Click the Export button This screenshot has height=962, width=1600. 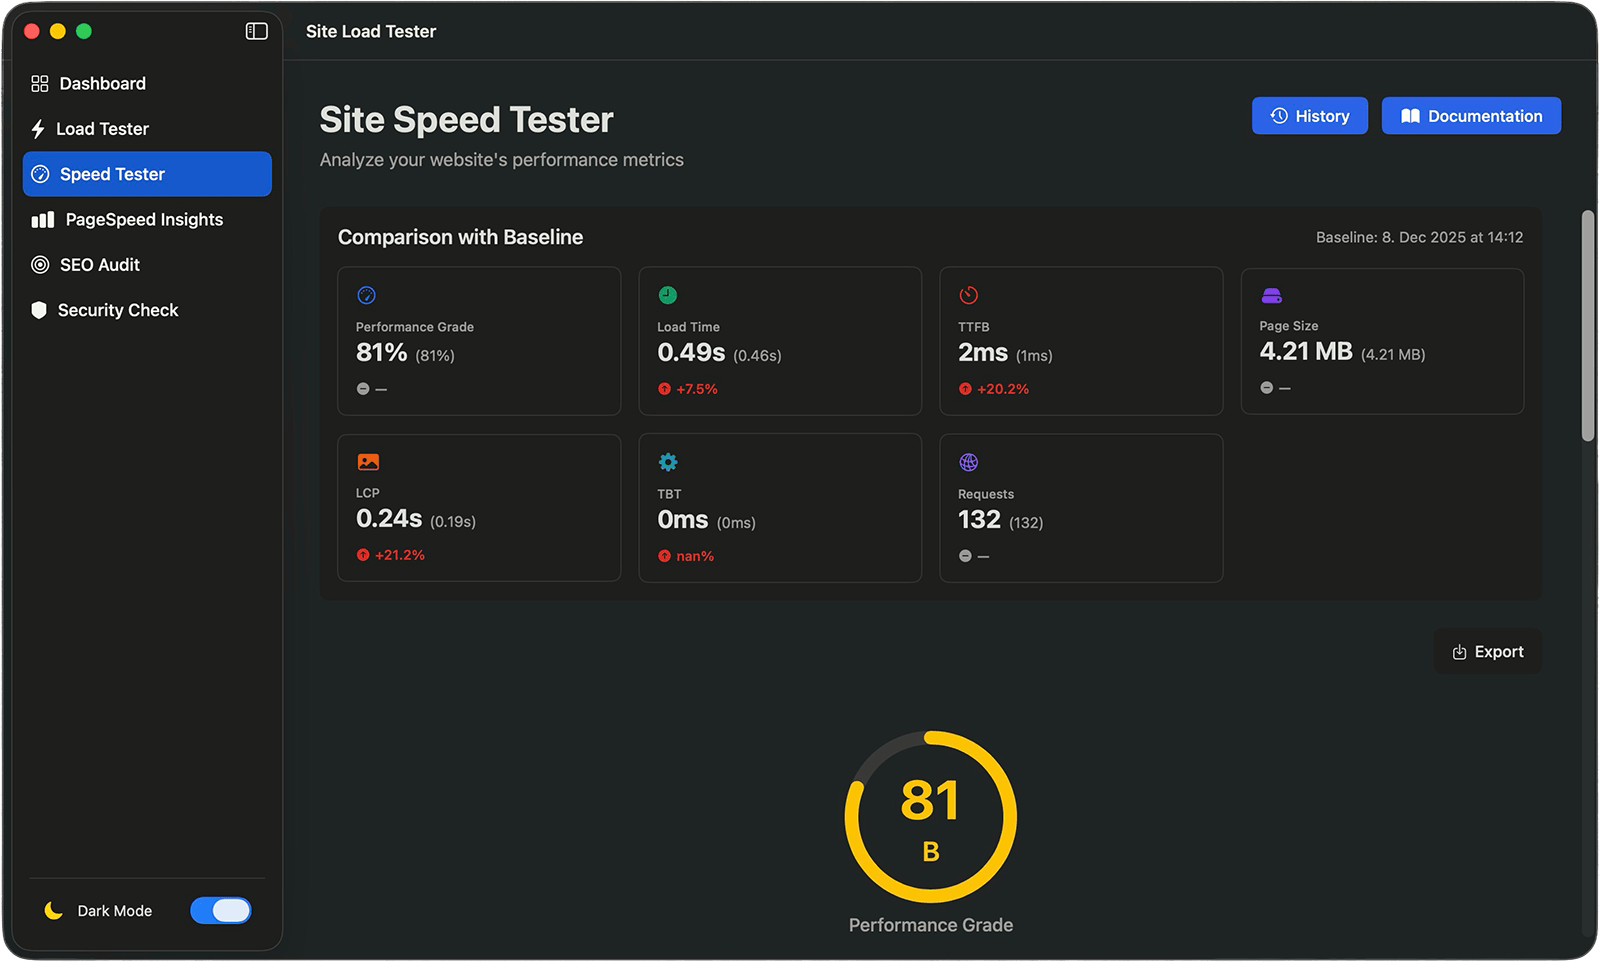coord(1487,651)
